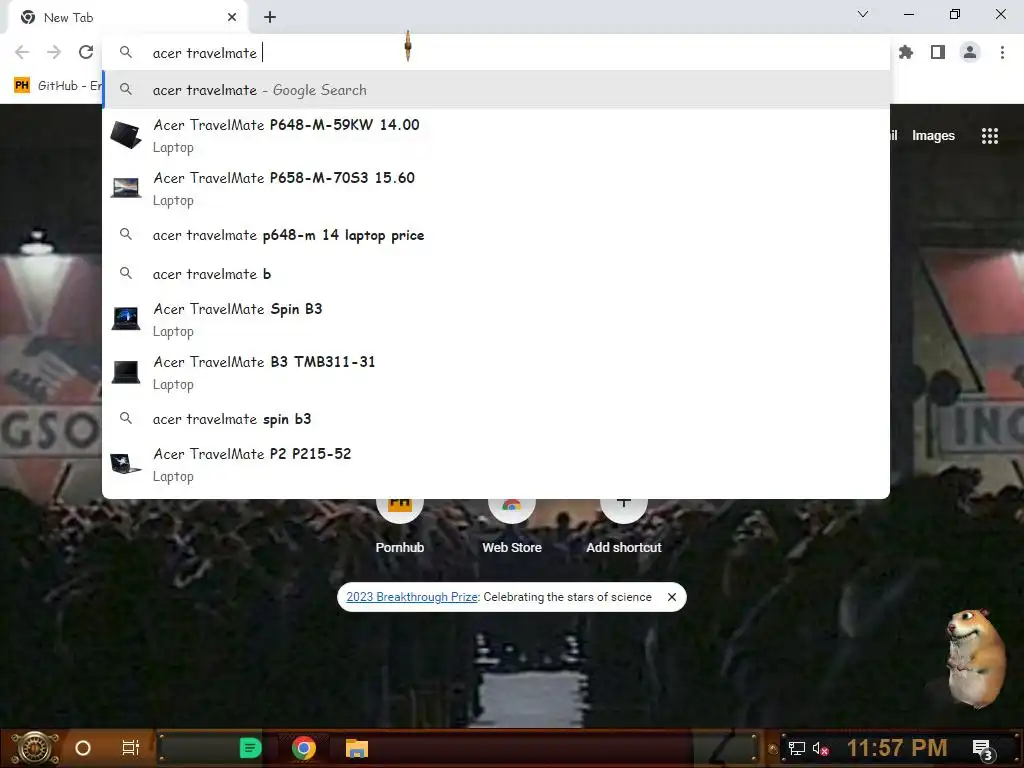This screenshot has width=1024, height=768.
Task: Choose Acer TravelMate Spin B3 laptop entry
Action: pos(496,319)
